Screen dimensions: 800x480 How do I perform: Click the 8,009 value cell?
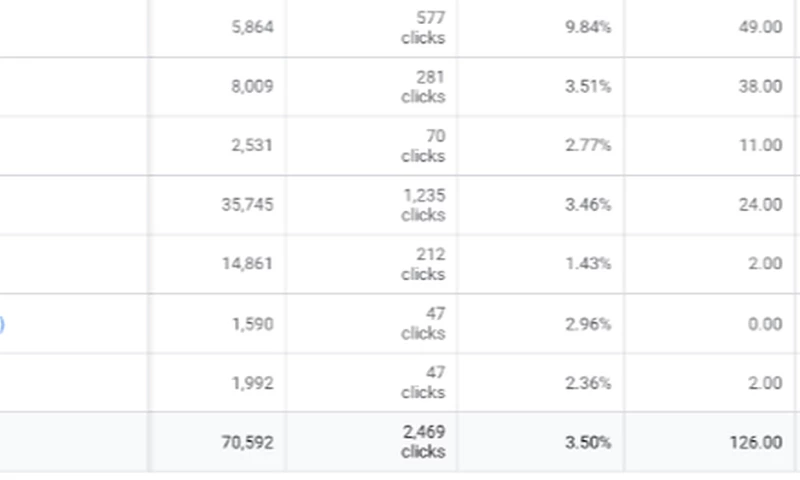click(251, 87)
